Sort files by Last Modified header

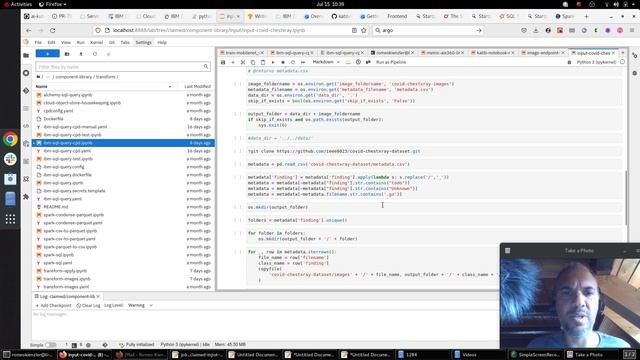click(197, 87)
